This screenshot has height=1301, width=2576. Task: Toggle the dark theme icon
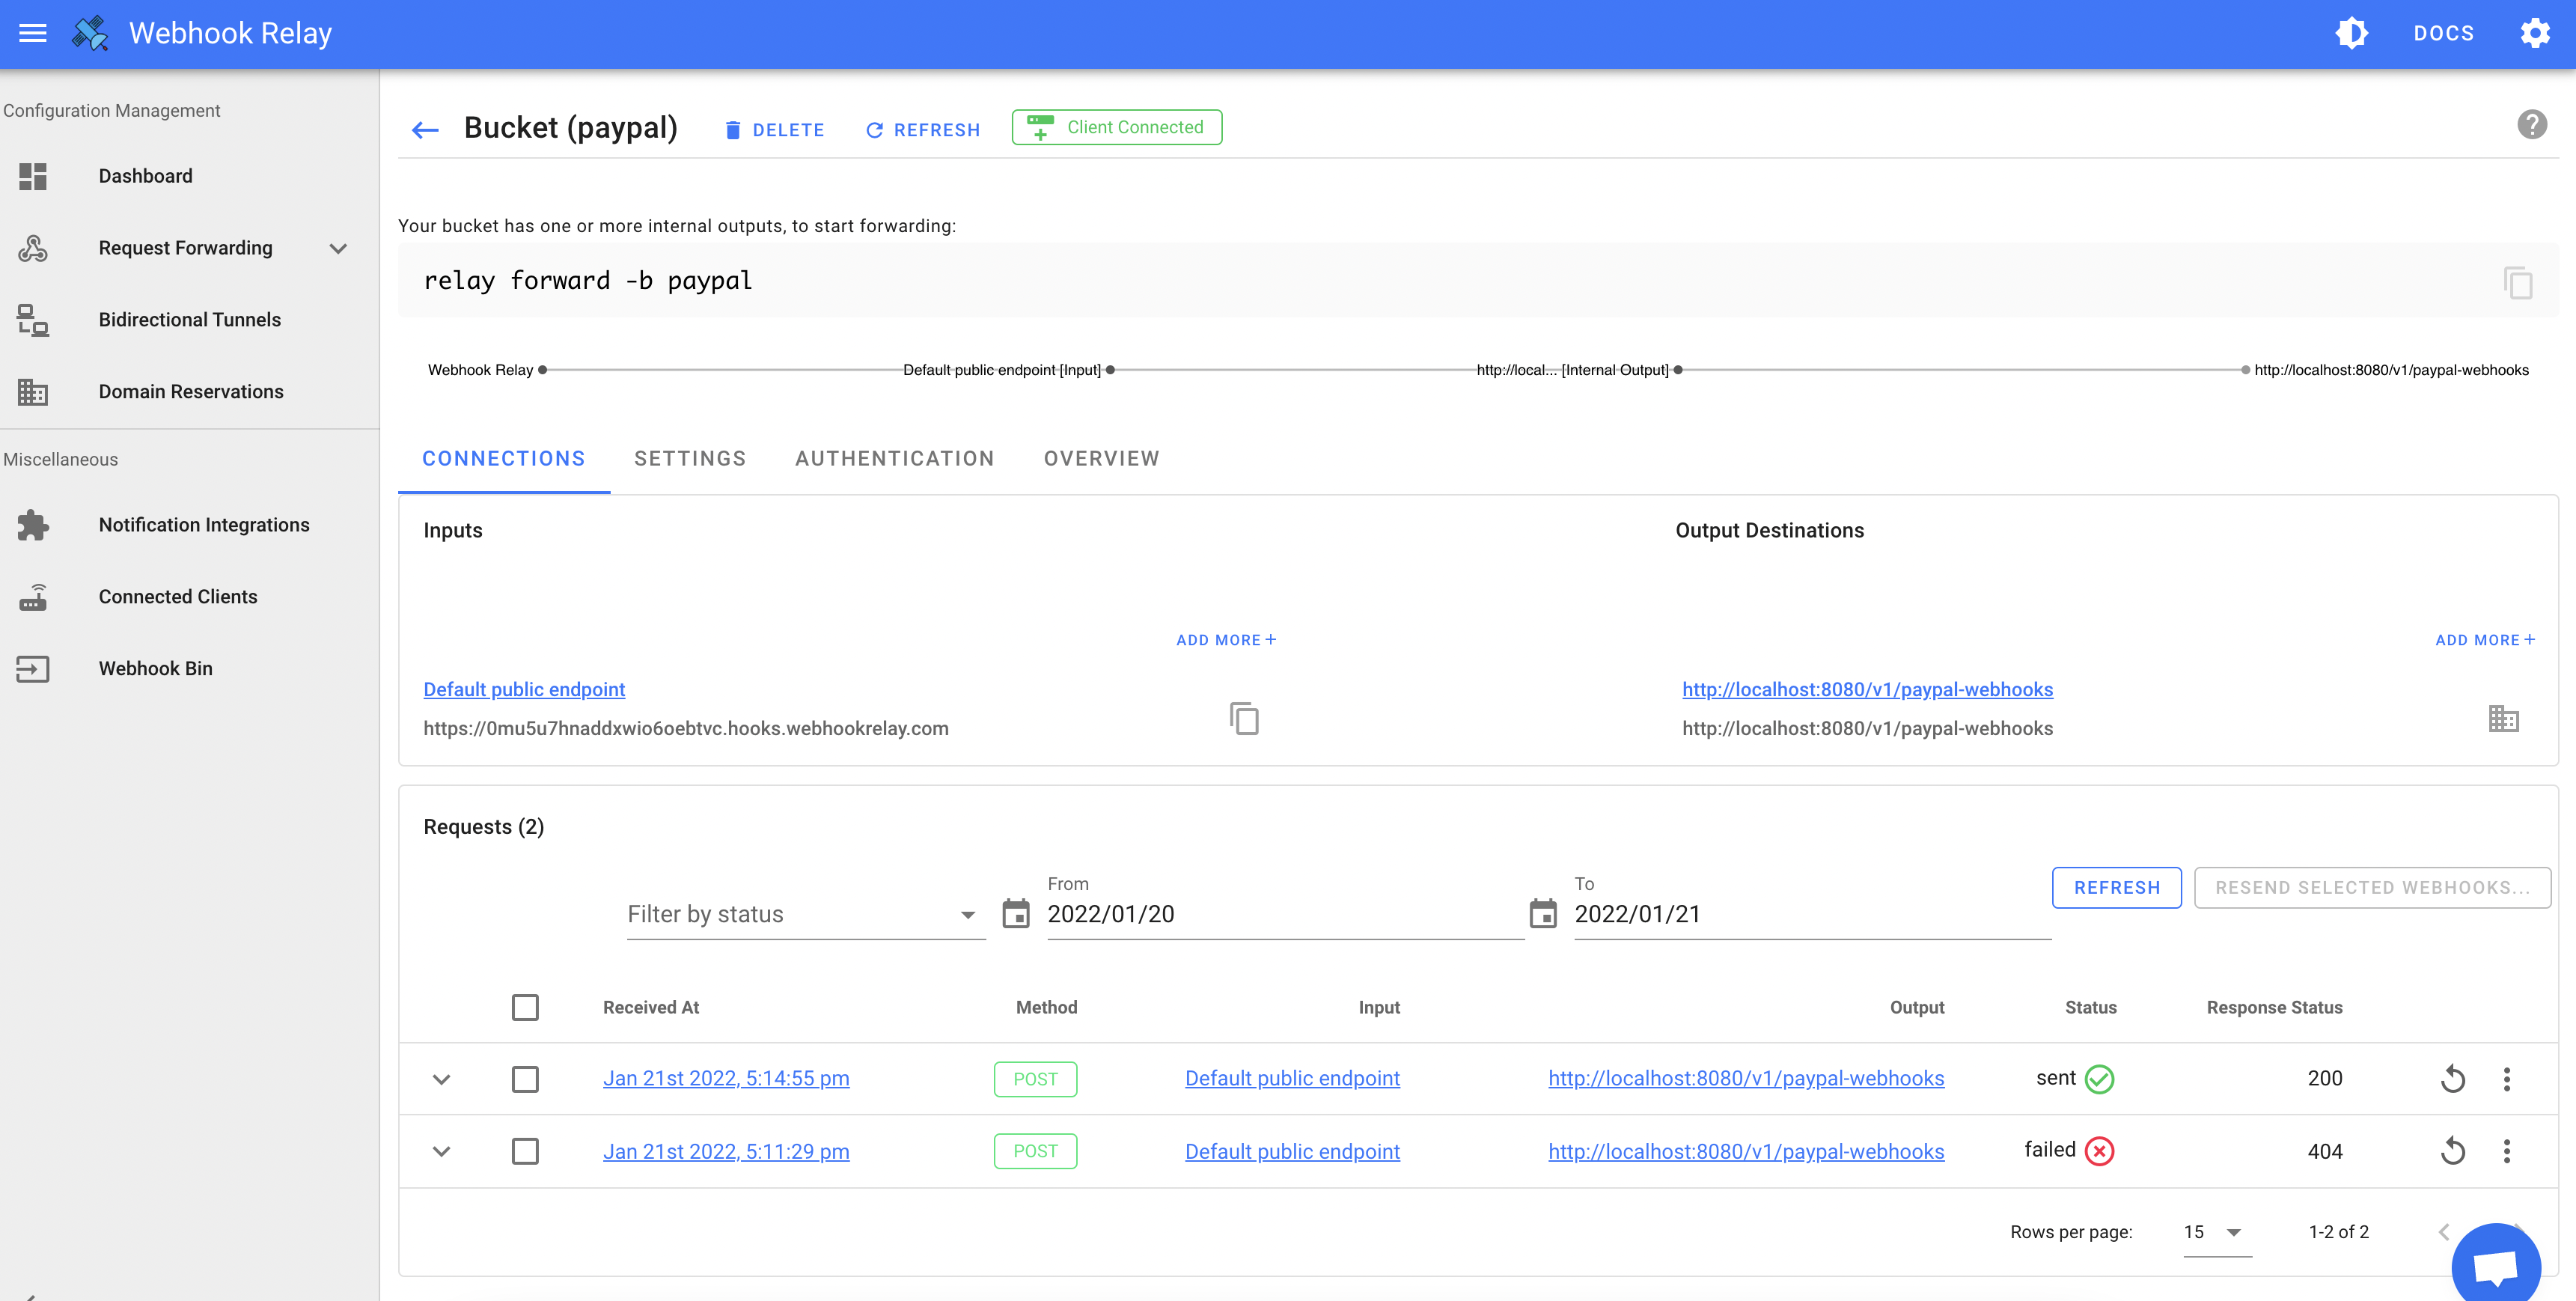click(2352, 33)
